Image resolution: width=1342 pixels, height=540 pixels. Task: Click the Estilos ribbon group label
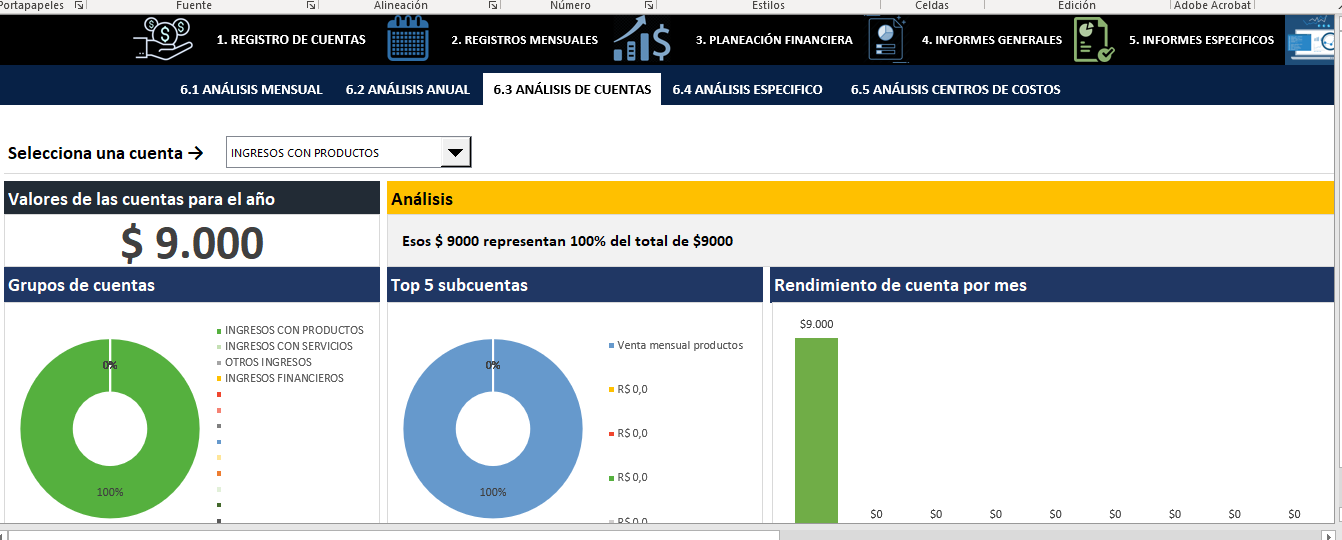click(x=768, y=5)
